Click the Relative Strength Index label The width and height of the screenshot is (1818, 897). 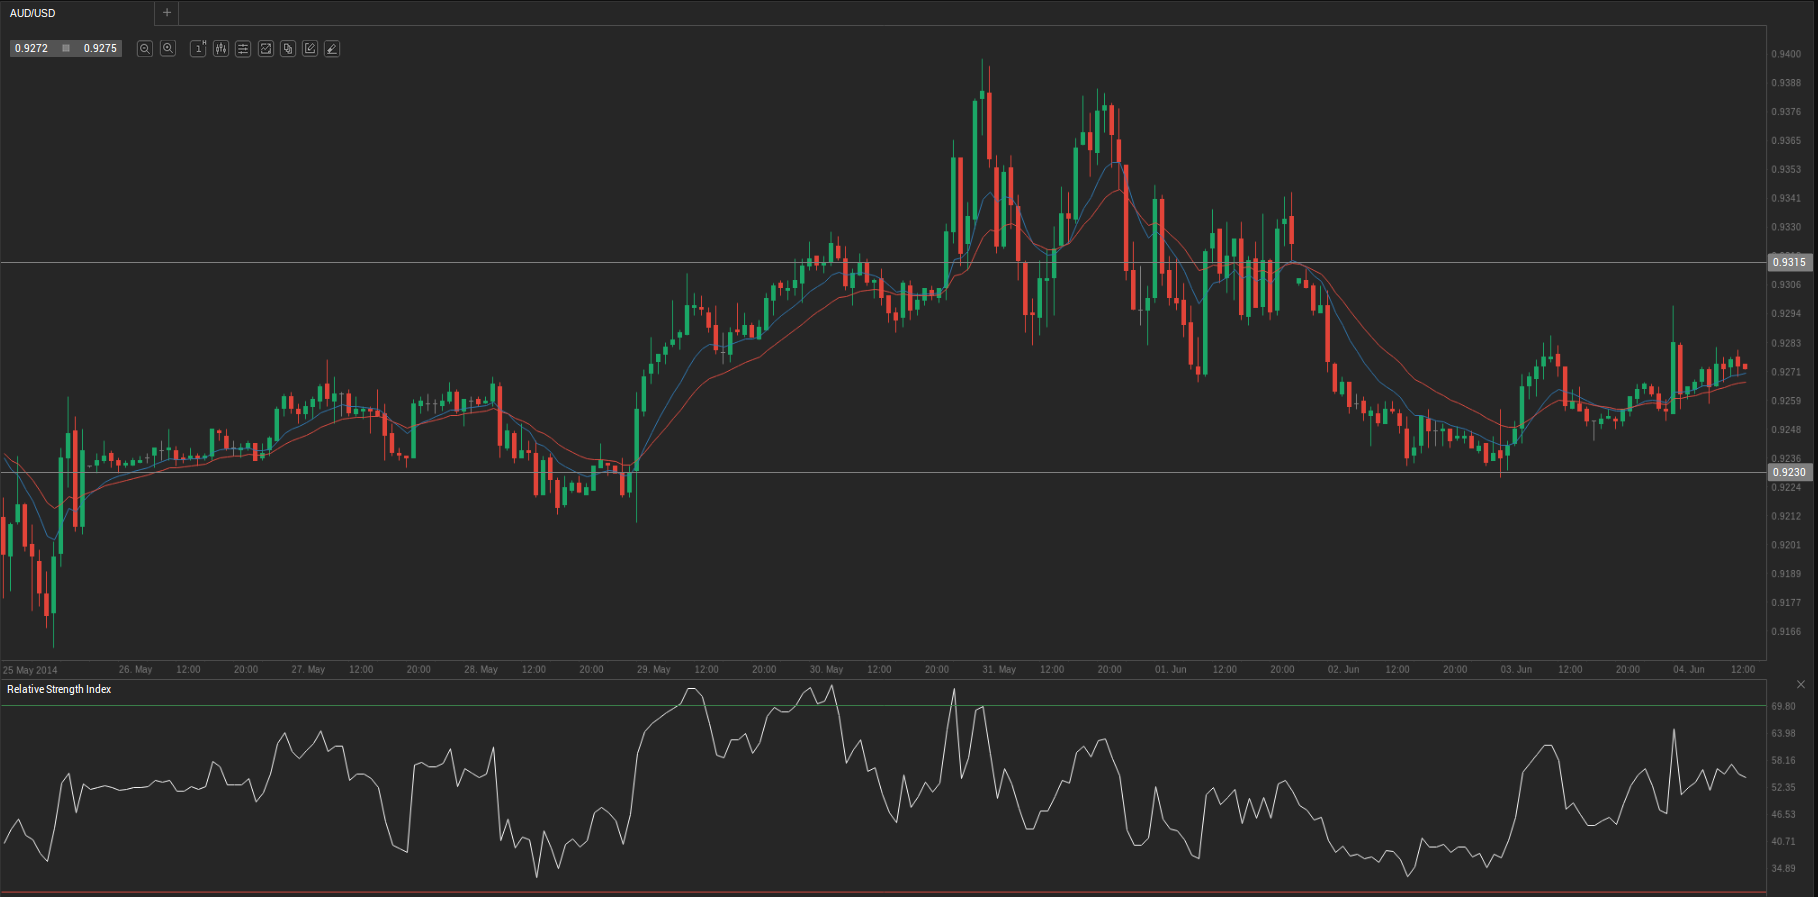tap(59, 689)
